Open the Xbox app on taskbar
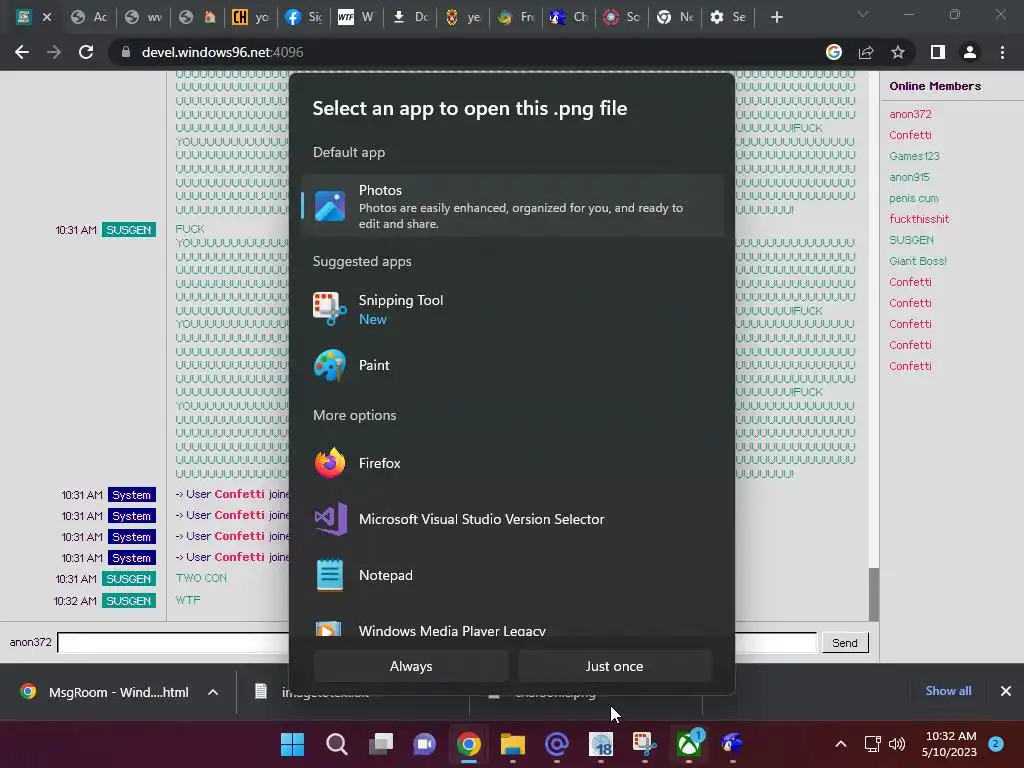This screenshot has height=768, width=1024. click(688, 744)
